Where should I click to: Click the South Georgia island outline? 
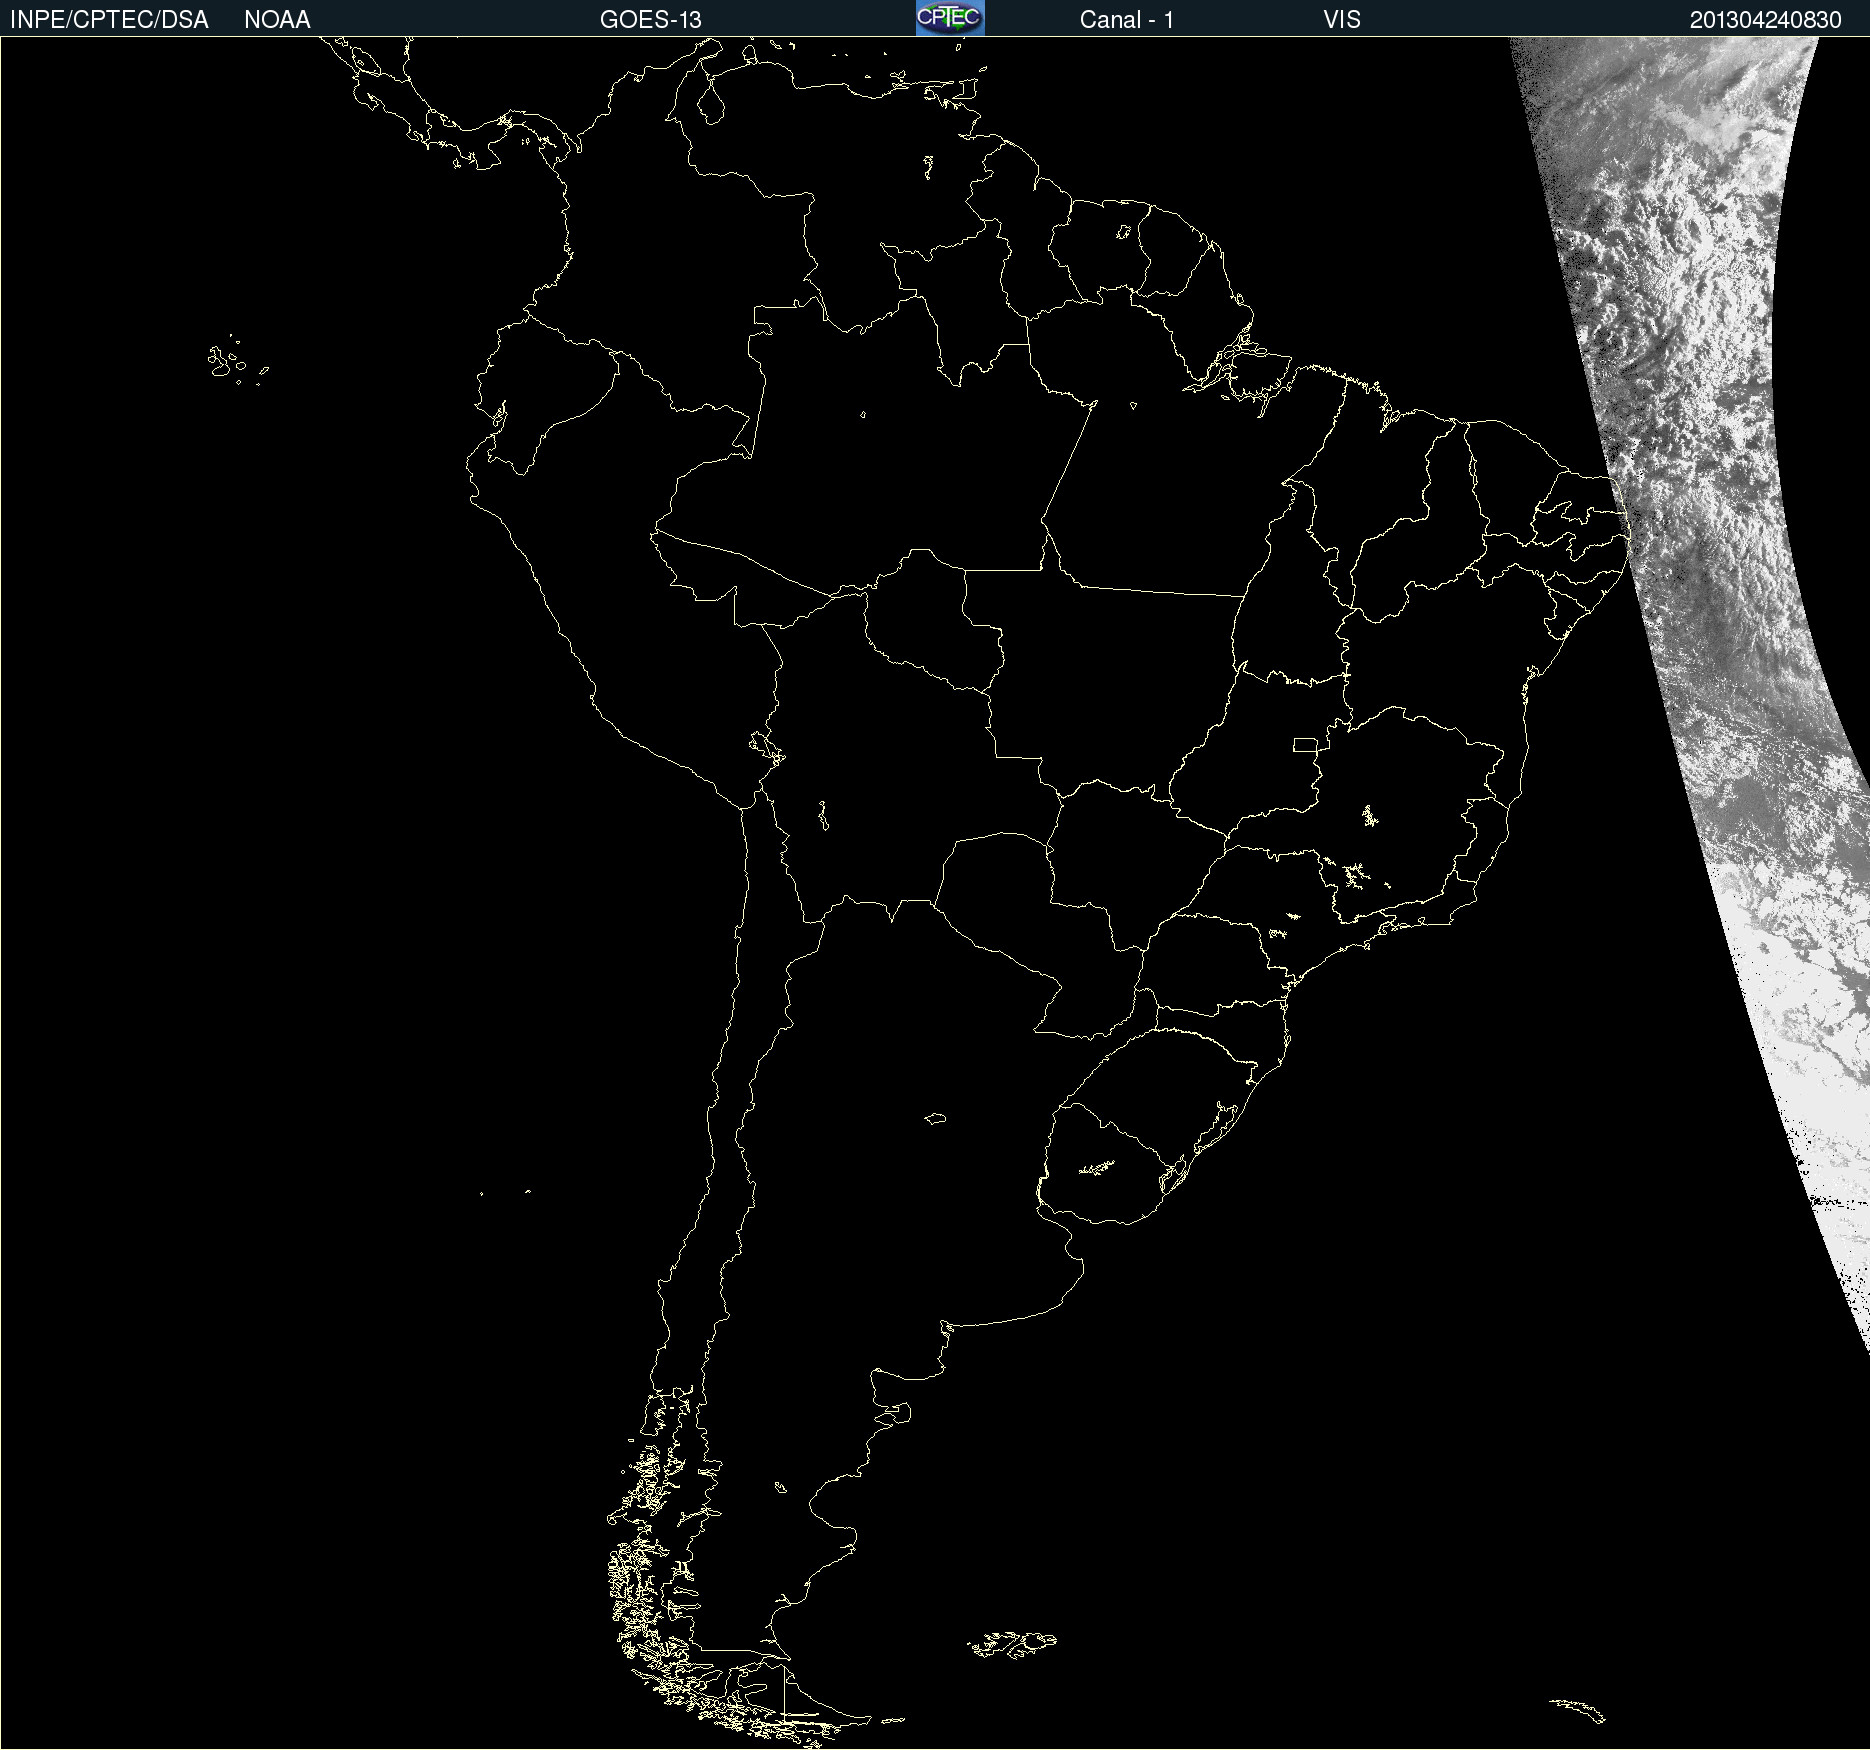(x=1578, y=1710)
